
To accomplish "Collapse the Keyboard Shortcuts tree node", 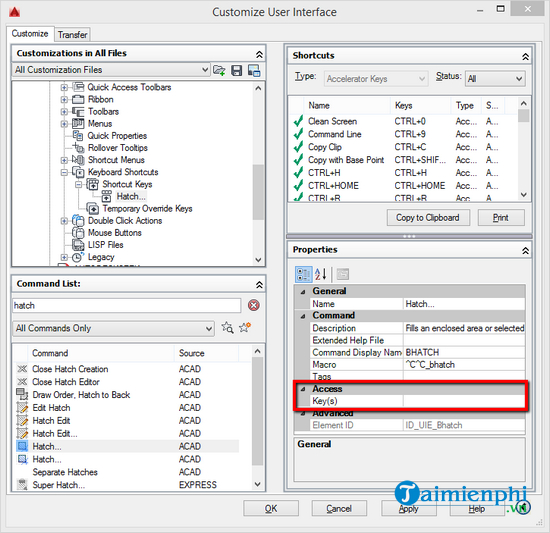I will 64,173.
